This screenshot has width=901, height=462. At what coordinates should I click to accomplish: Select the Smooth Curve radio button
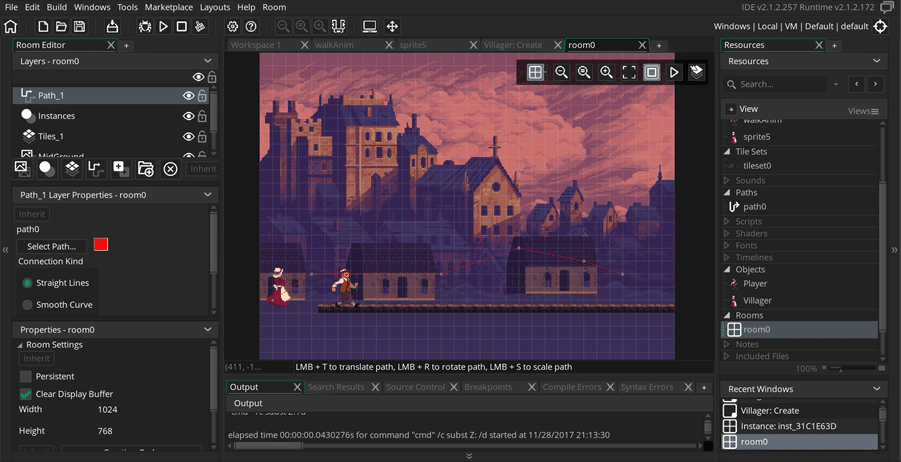click(x=28, y=305)
